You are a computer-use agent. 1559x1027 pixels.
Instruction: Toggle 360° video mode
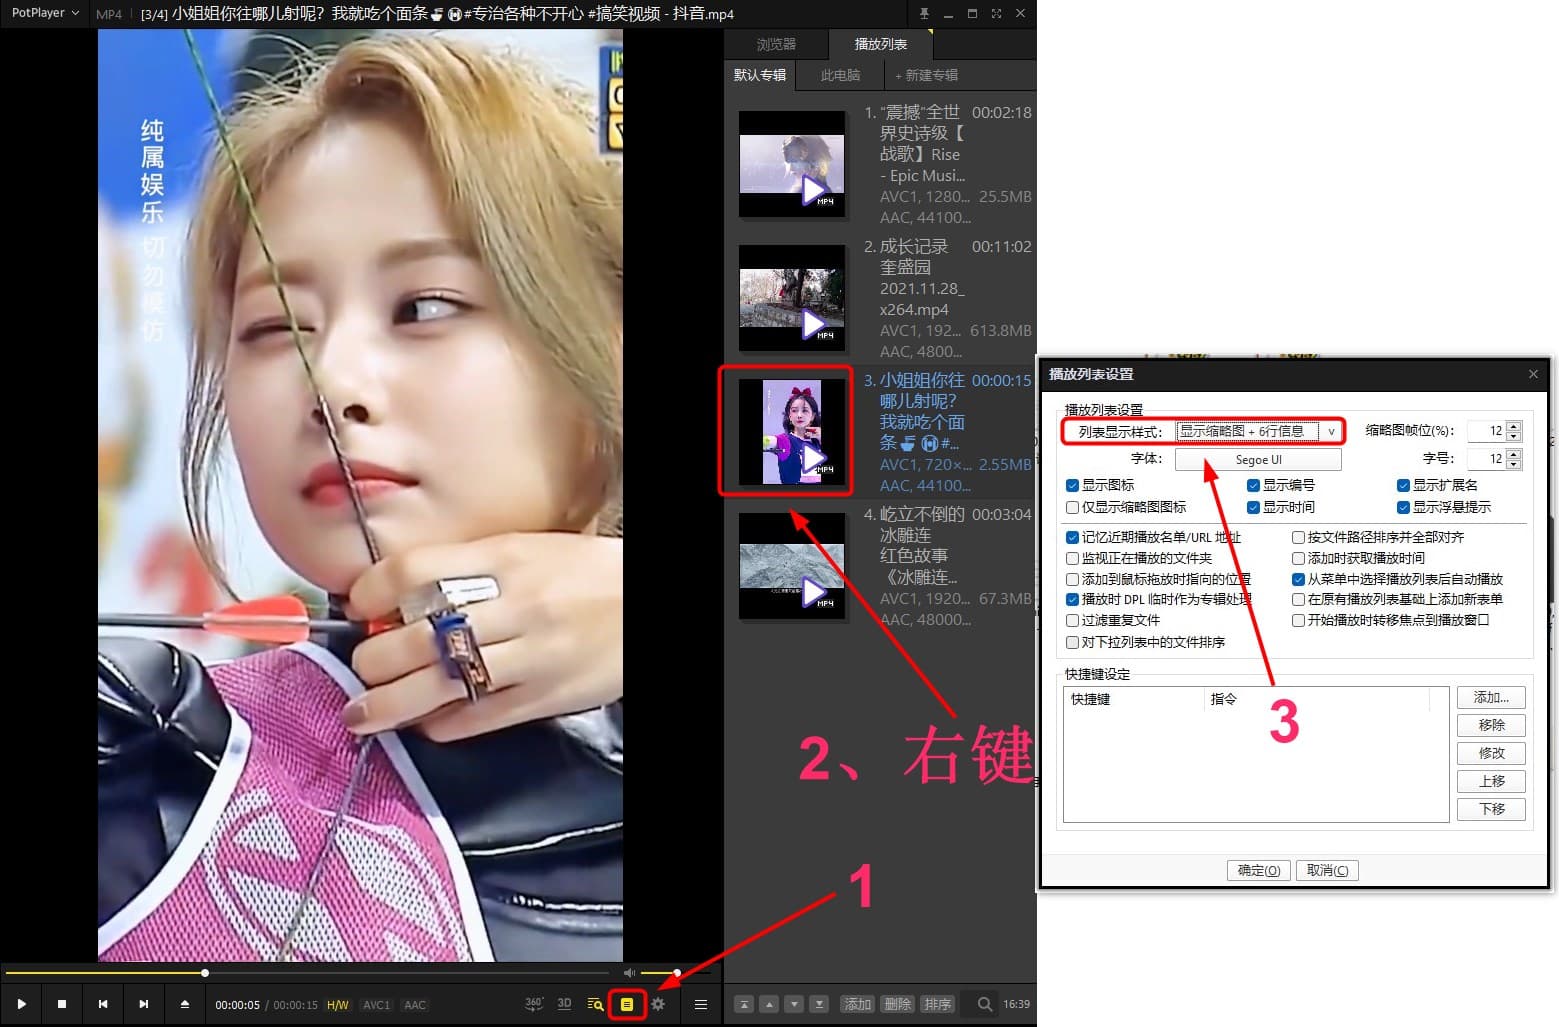[534, 1004]
